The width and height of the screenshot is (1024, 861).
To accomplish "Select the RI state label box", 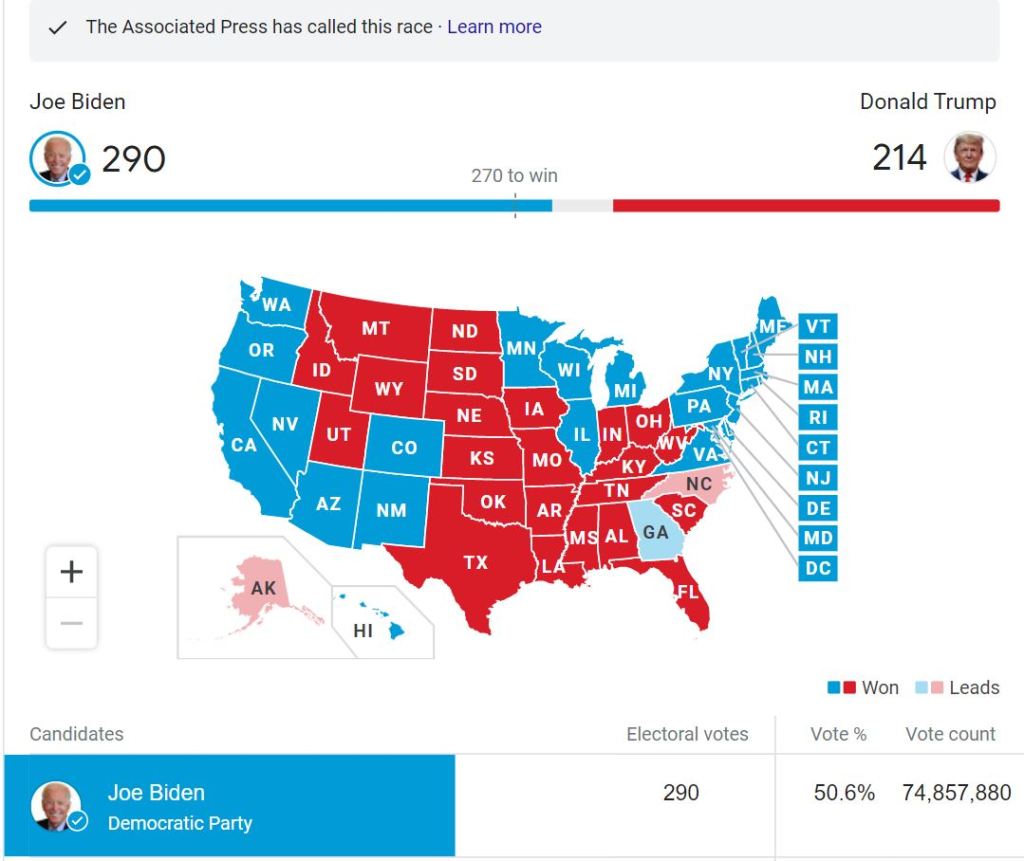I will tap(817, 418).
